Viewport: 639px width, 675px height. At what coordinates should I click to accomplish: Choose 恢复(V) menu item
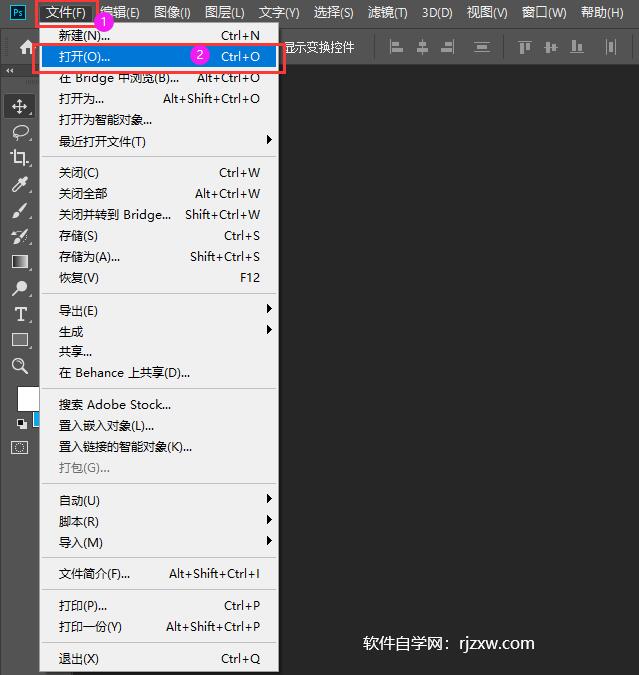click(x=159, y=278)
